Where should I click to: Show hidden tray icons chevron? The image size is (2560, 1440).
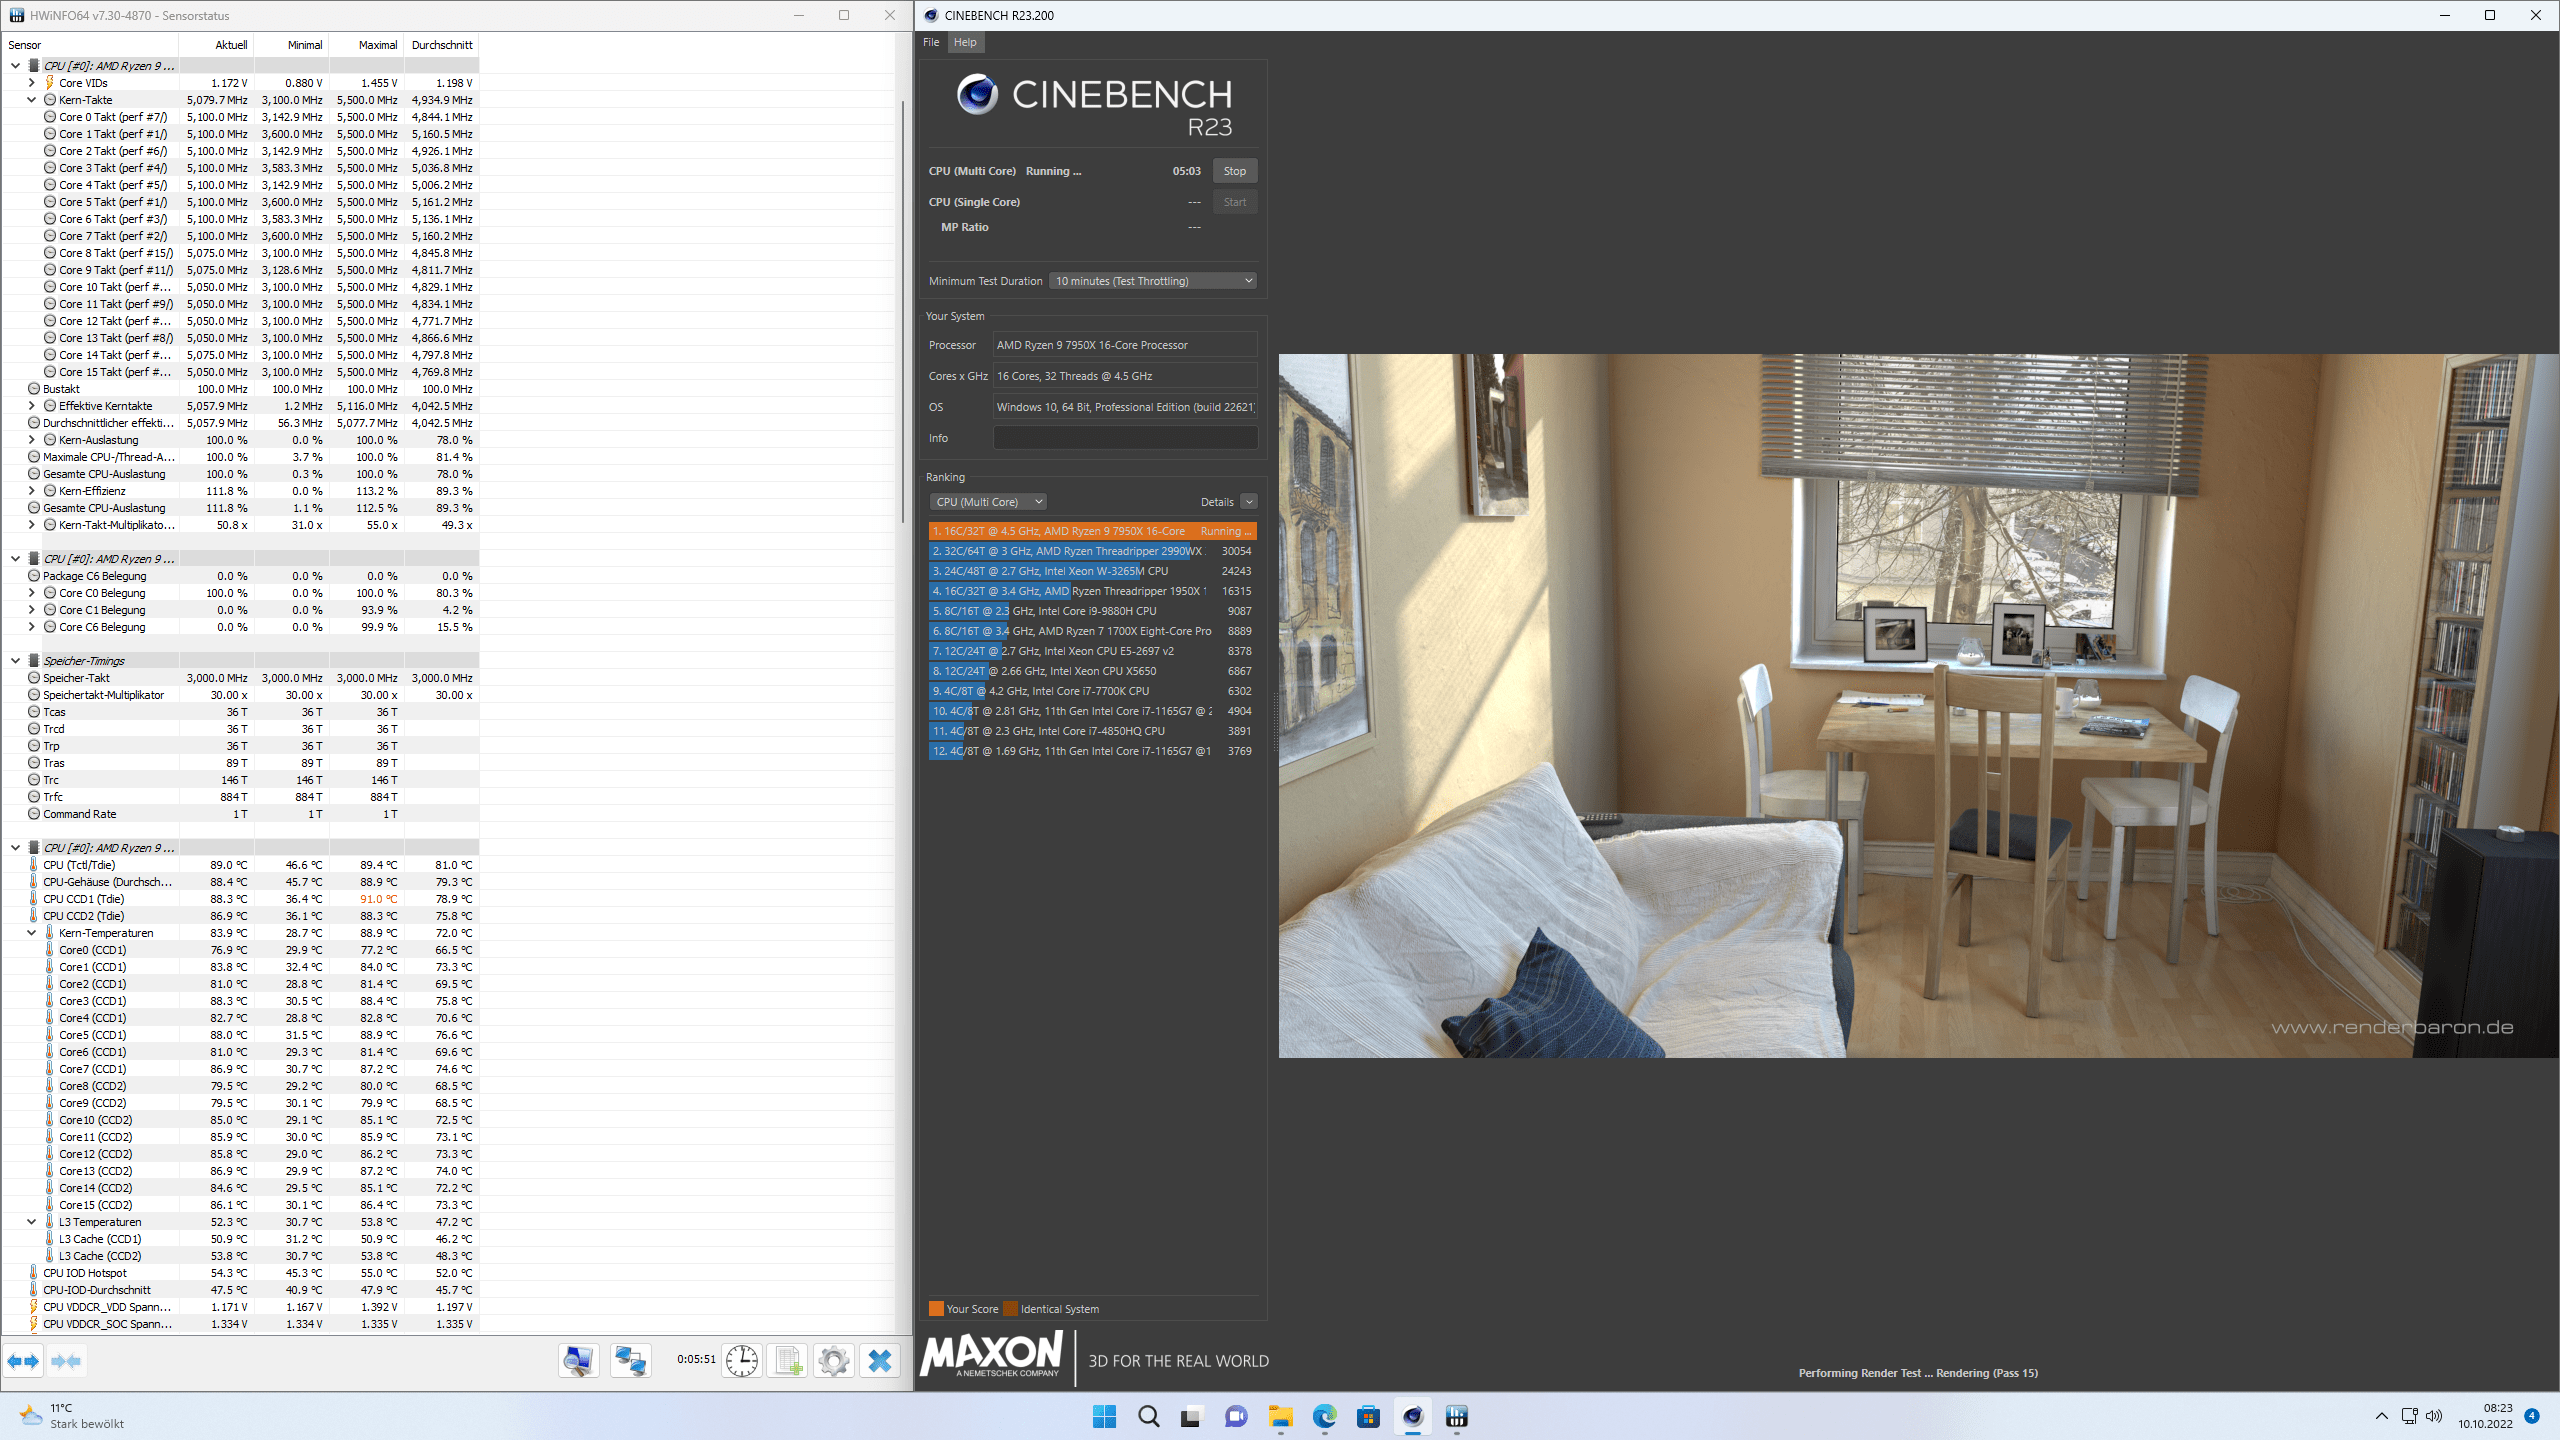[2382, 1416]
